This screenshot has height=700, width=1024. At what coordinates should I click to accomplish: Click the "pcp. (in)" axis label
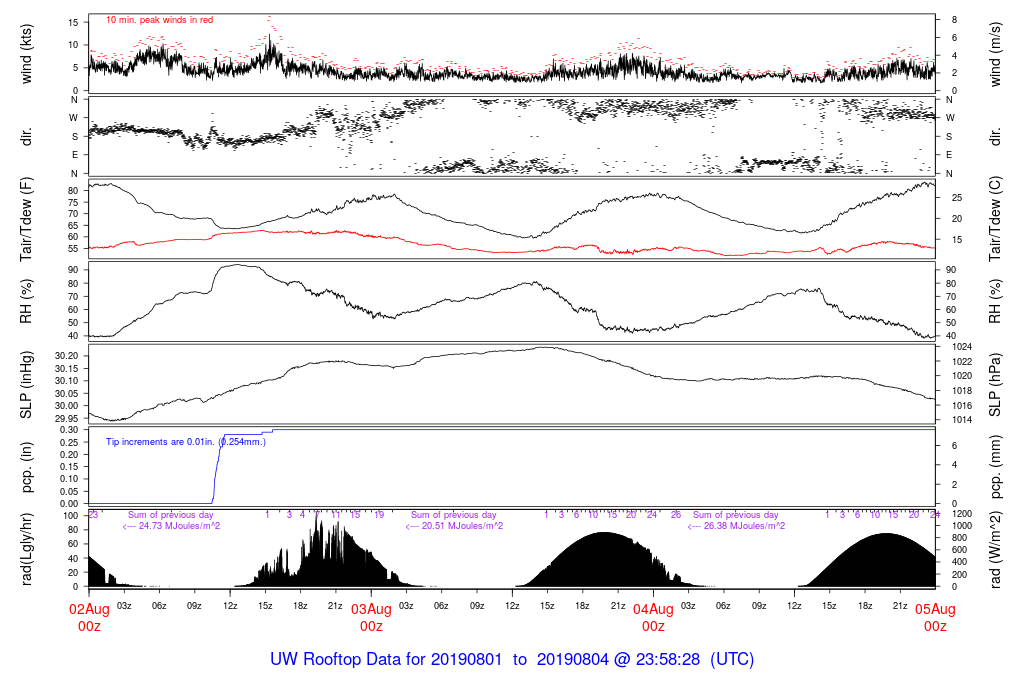pyautogui.click(x=27, y=466)
